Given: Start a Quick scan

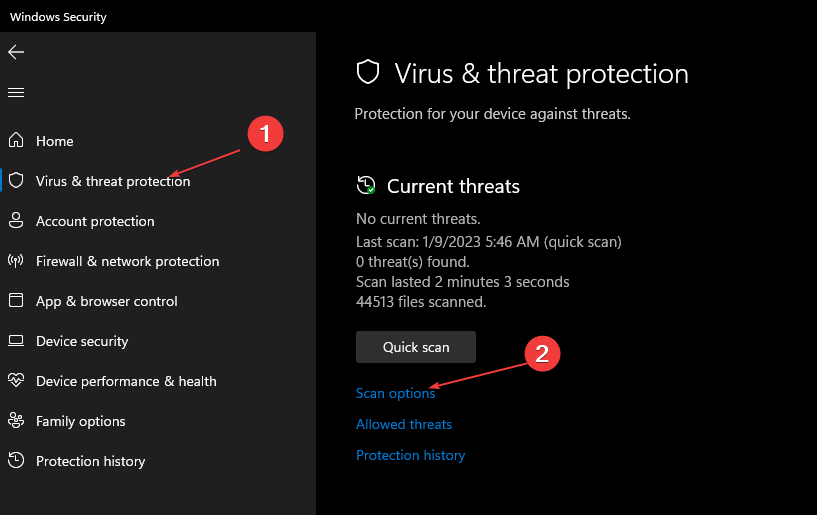Looking at the screenshot, I should coord(416,347).
